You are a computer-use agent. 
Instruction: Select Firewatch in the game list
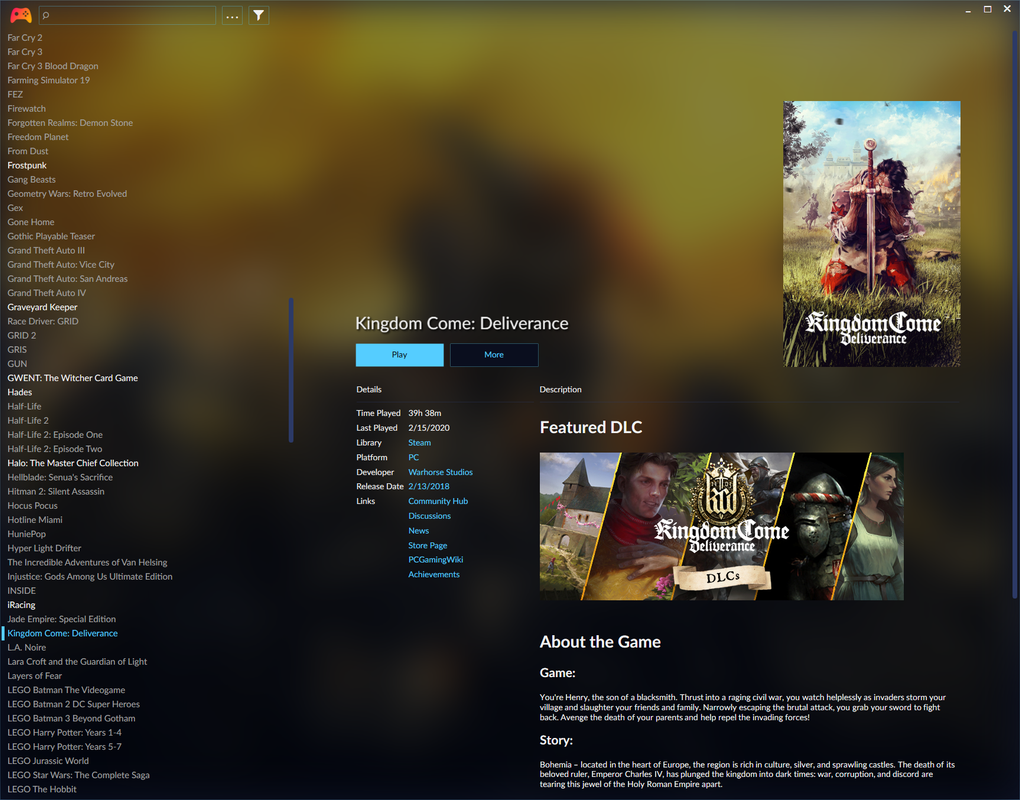[x=26, y=109]
